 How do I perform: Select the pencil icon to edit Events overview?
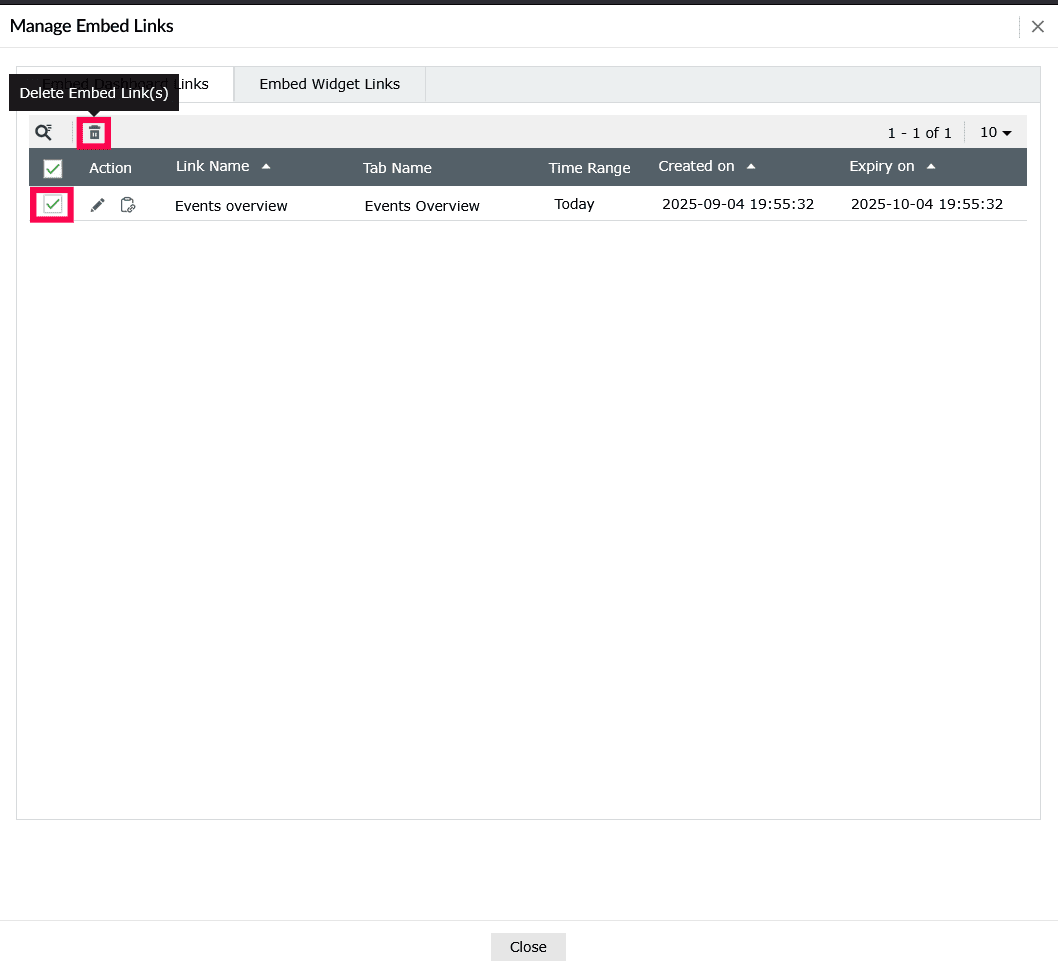click(96, 204)
